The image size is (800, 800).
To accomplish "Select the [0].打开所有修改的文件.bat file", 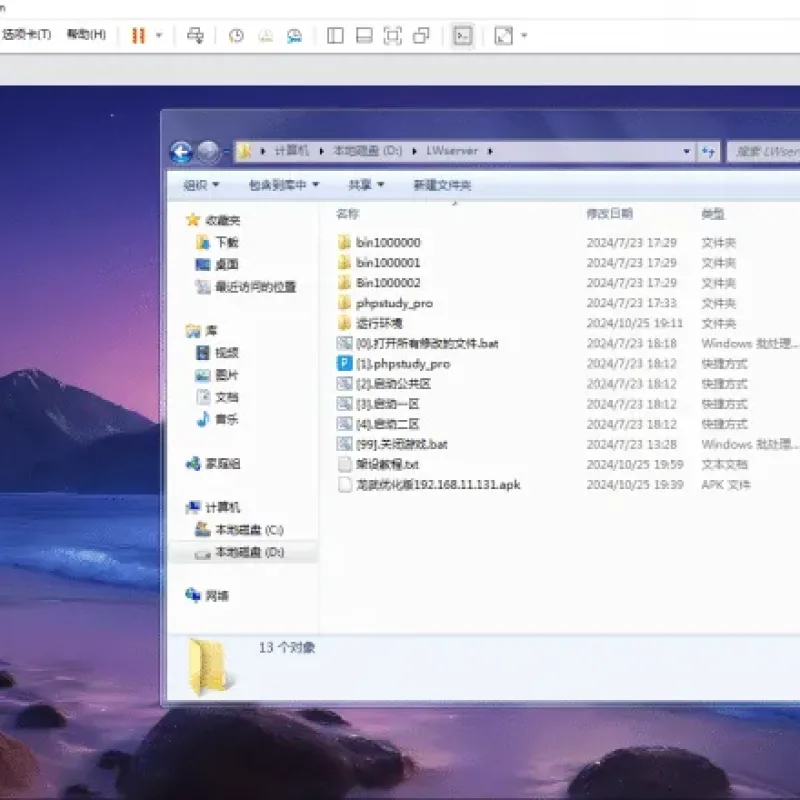I will click(x=427, y=343).
